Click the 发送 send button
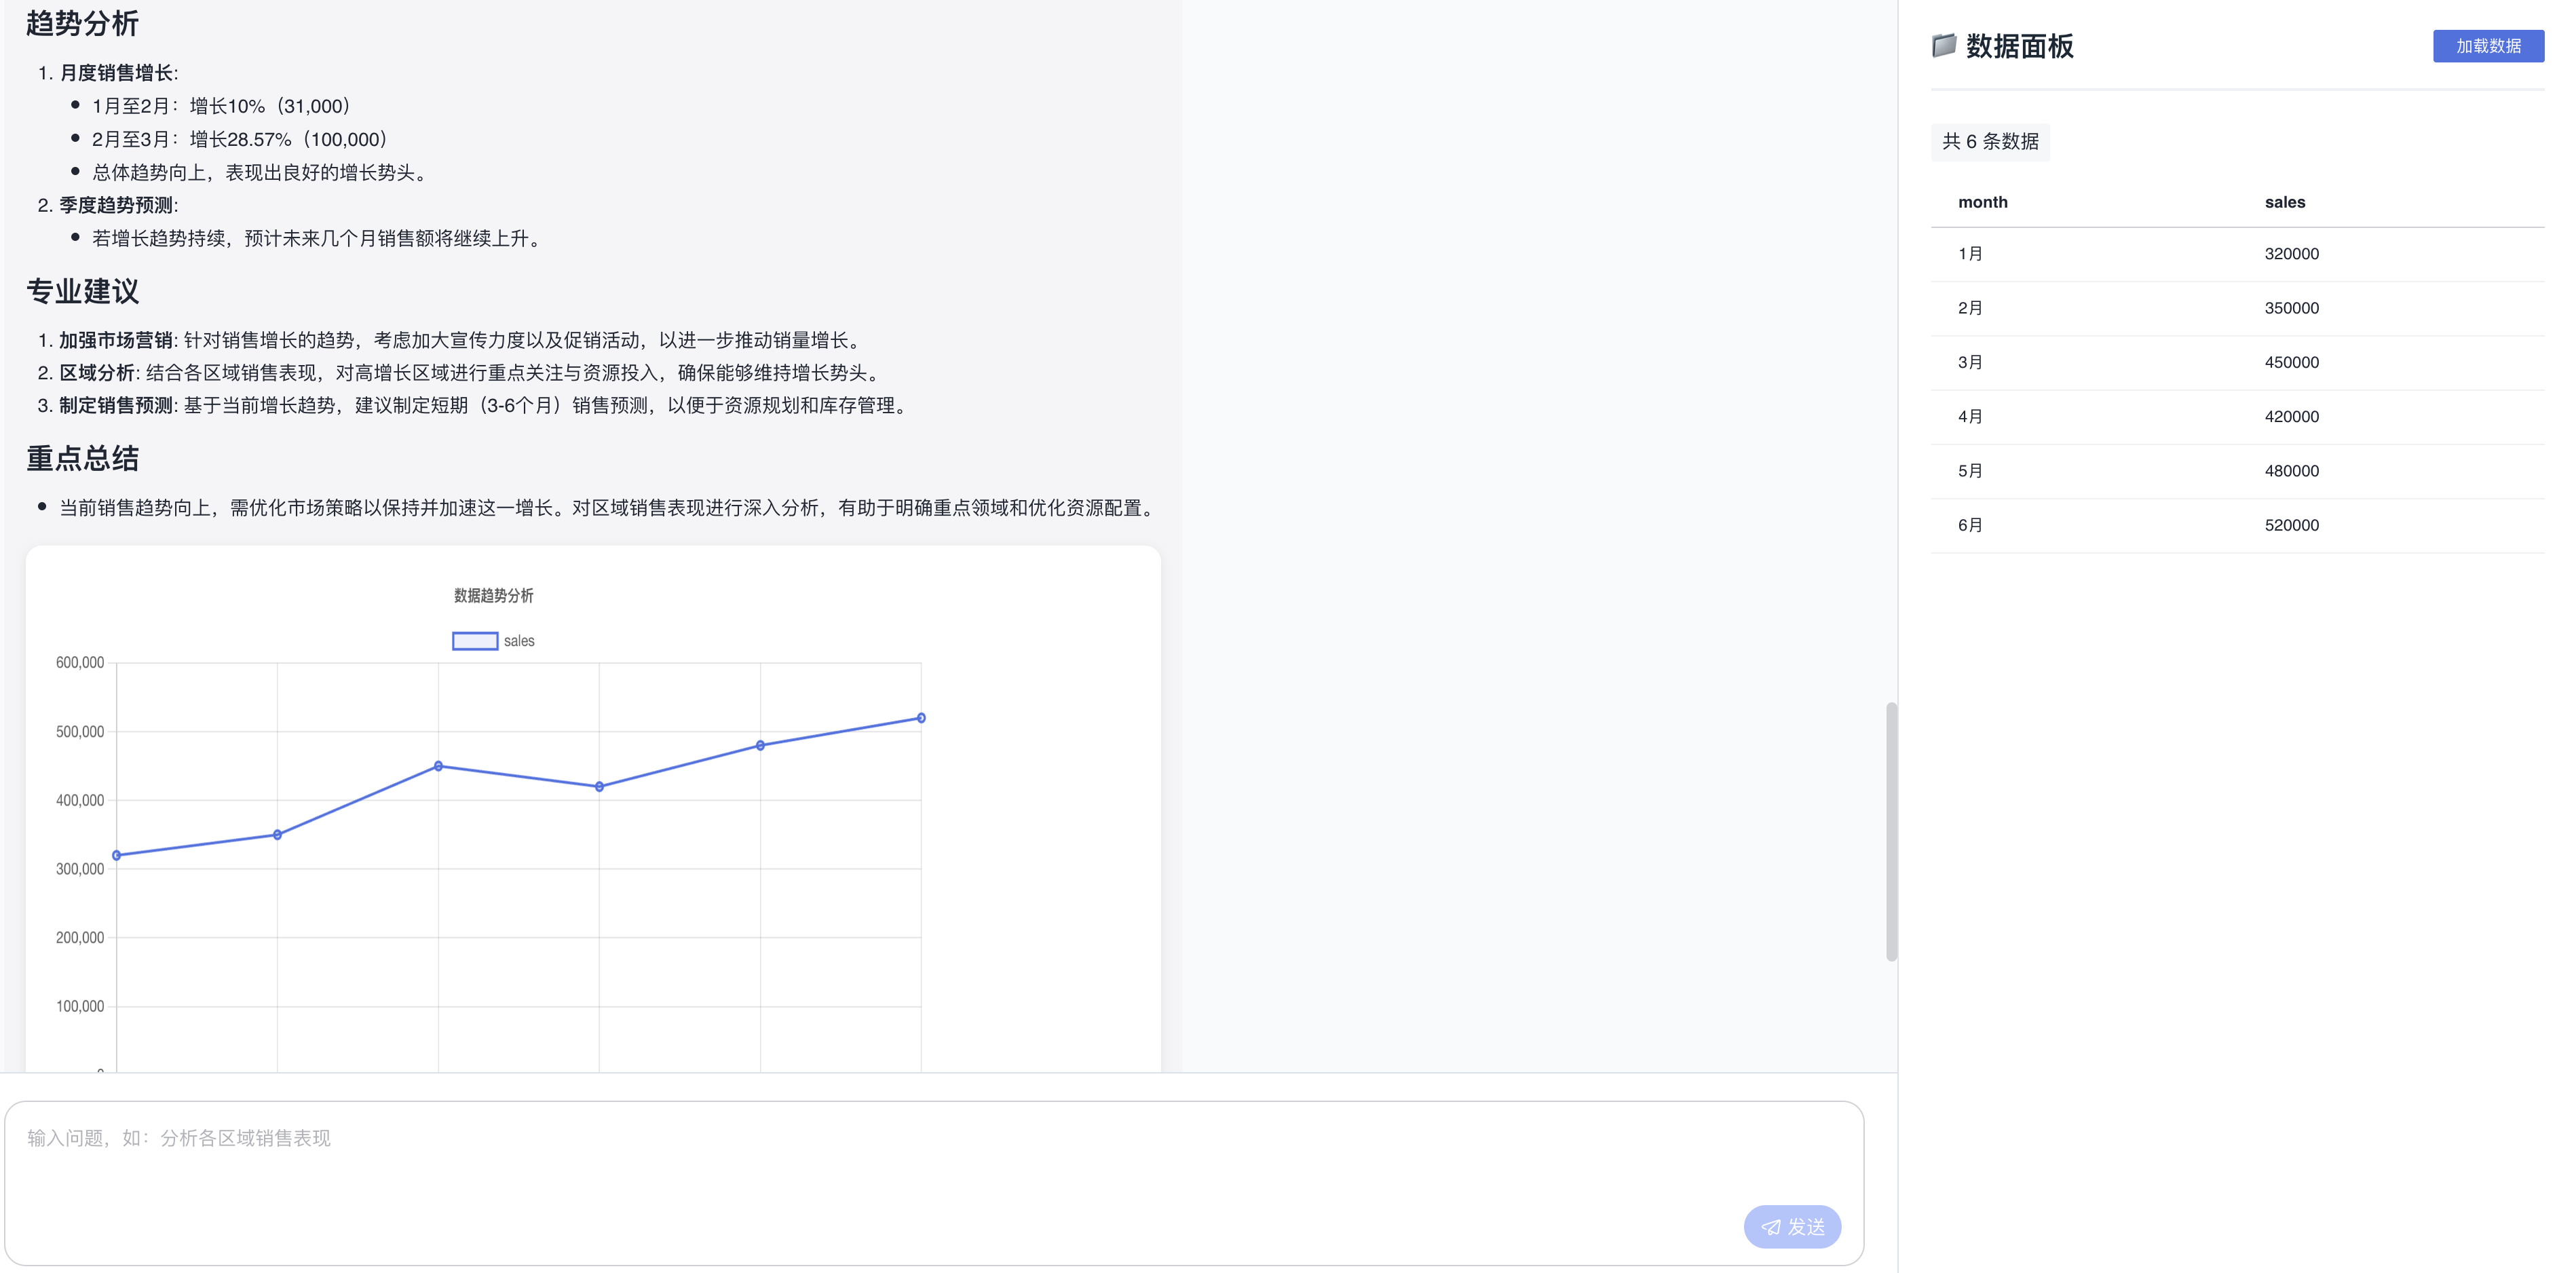Viewport: 2576px width, 1273px height. [1792, 1226]
